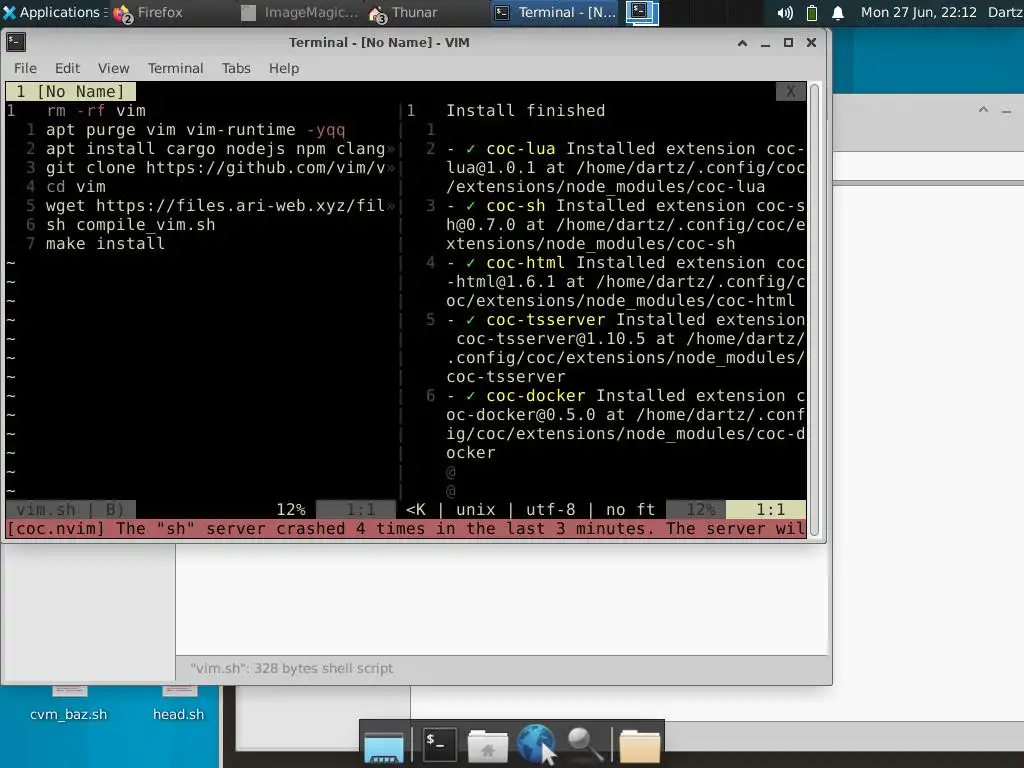Minimize the Terminal window
The width and height of the screenshot is (1024, 768).
pyautogui.click(x=765, y=43)
